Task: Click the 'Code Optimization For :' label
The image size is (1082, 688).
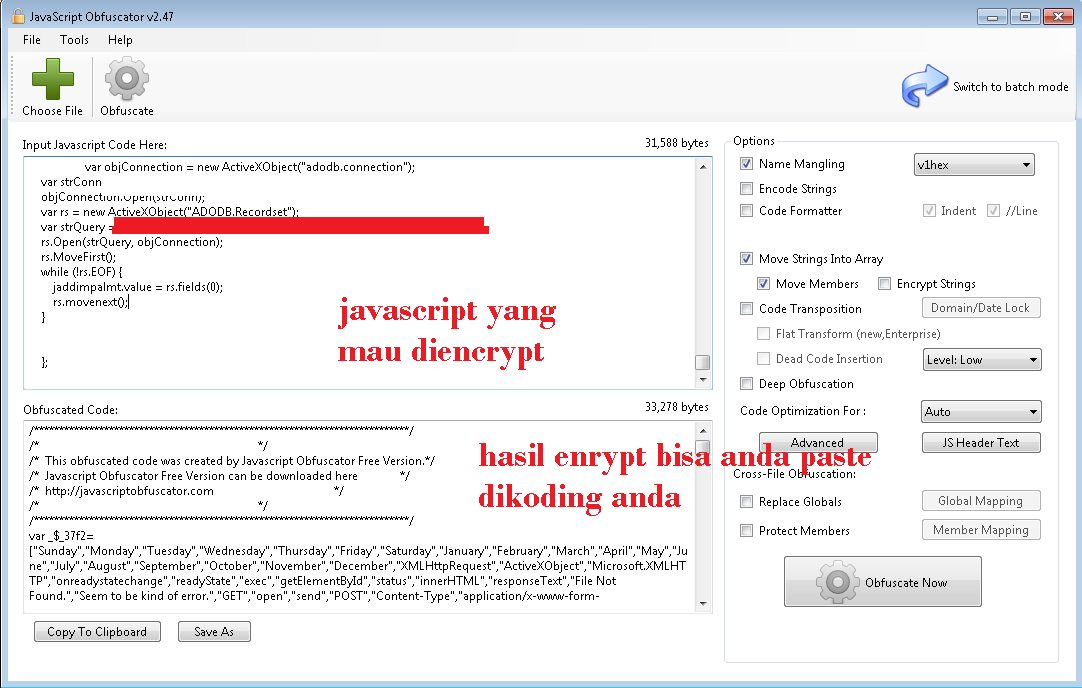Action: click(803, 411)
